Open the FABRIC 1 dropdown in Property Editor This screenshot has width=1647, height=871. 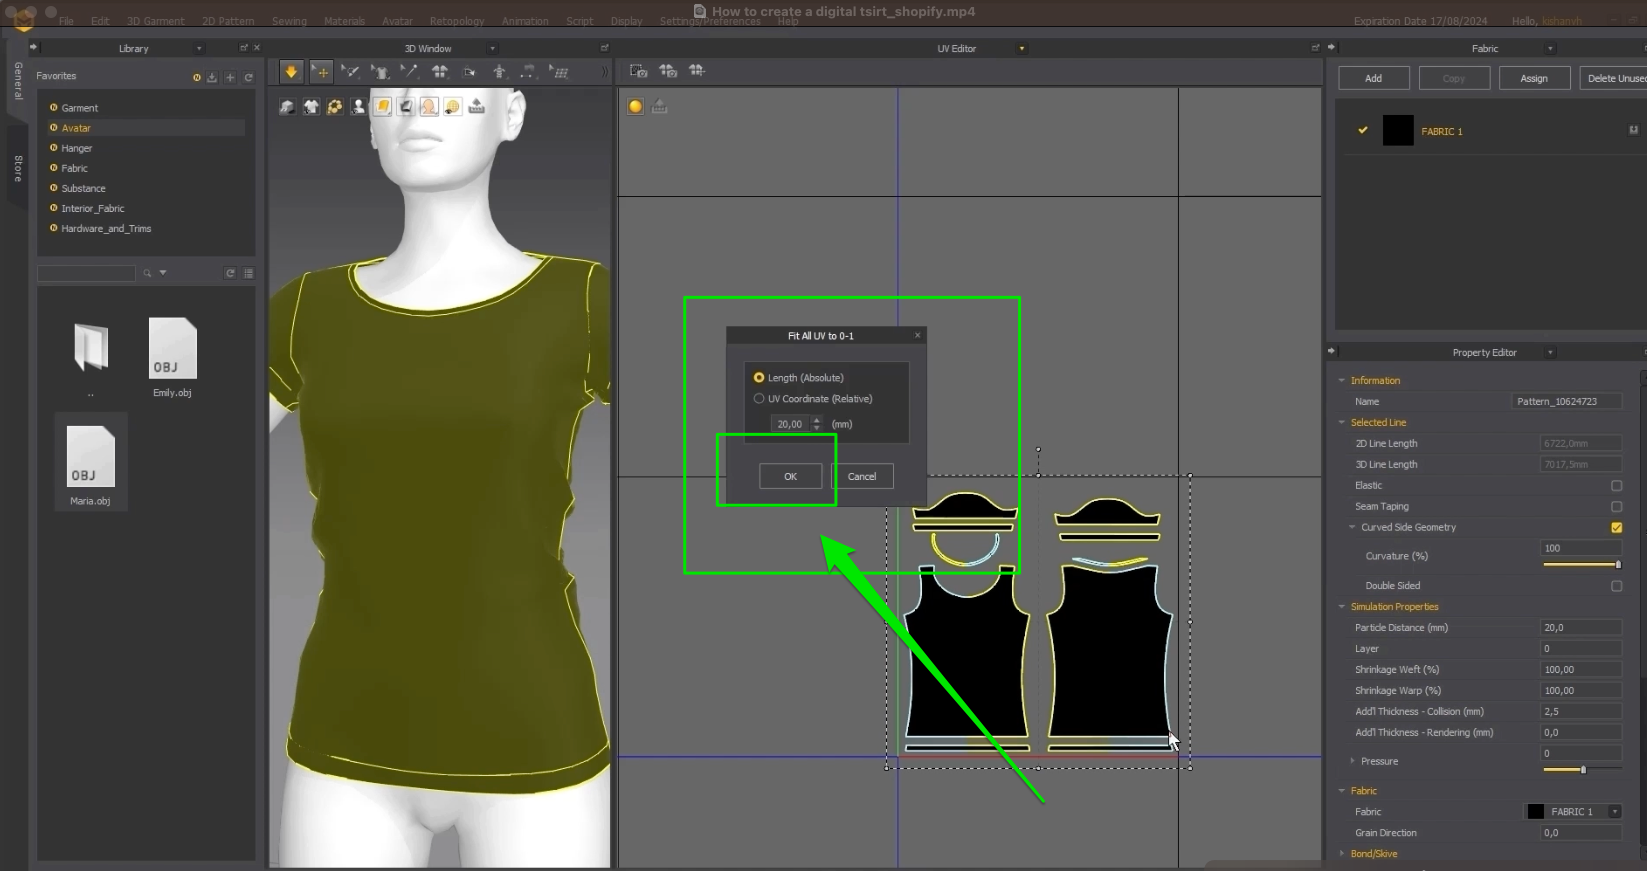1614,812
